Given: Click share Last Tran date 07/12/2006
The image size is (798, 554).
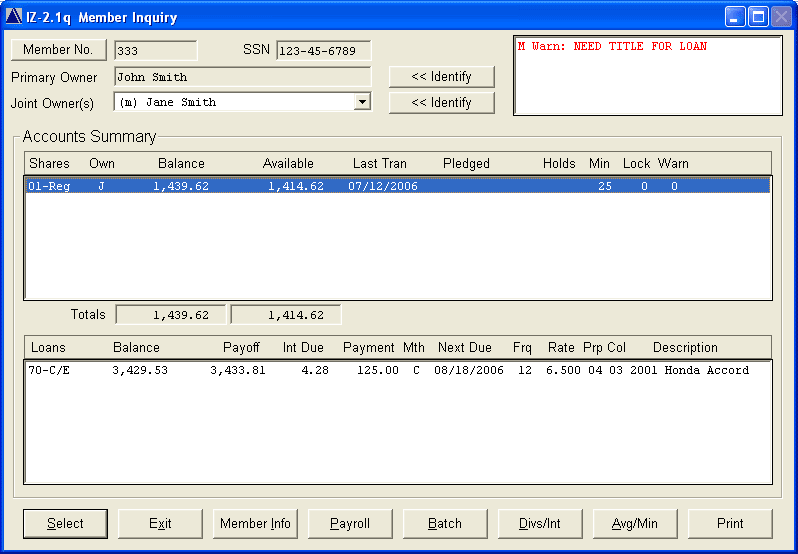Looking at the screenshot, I should [383, 186].
